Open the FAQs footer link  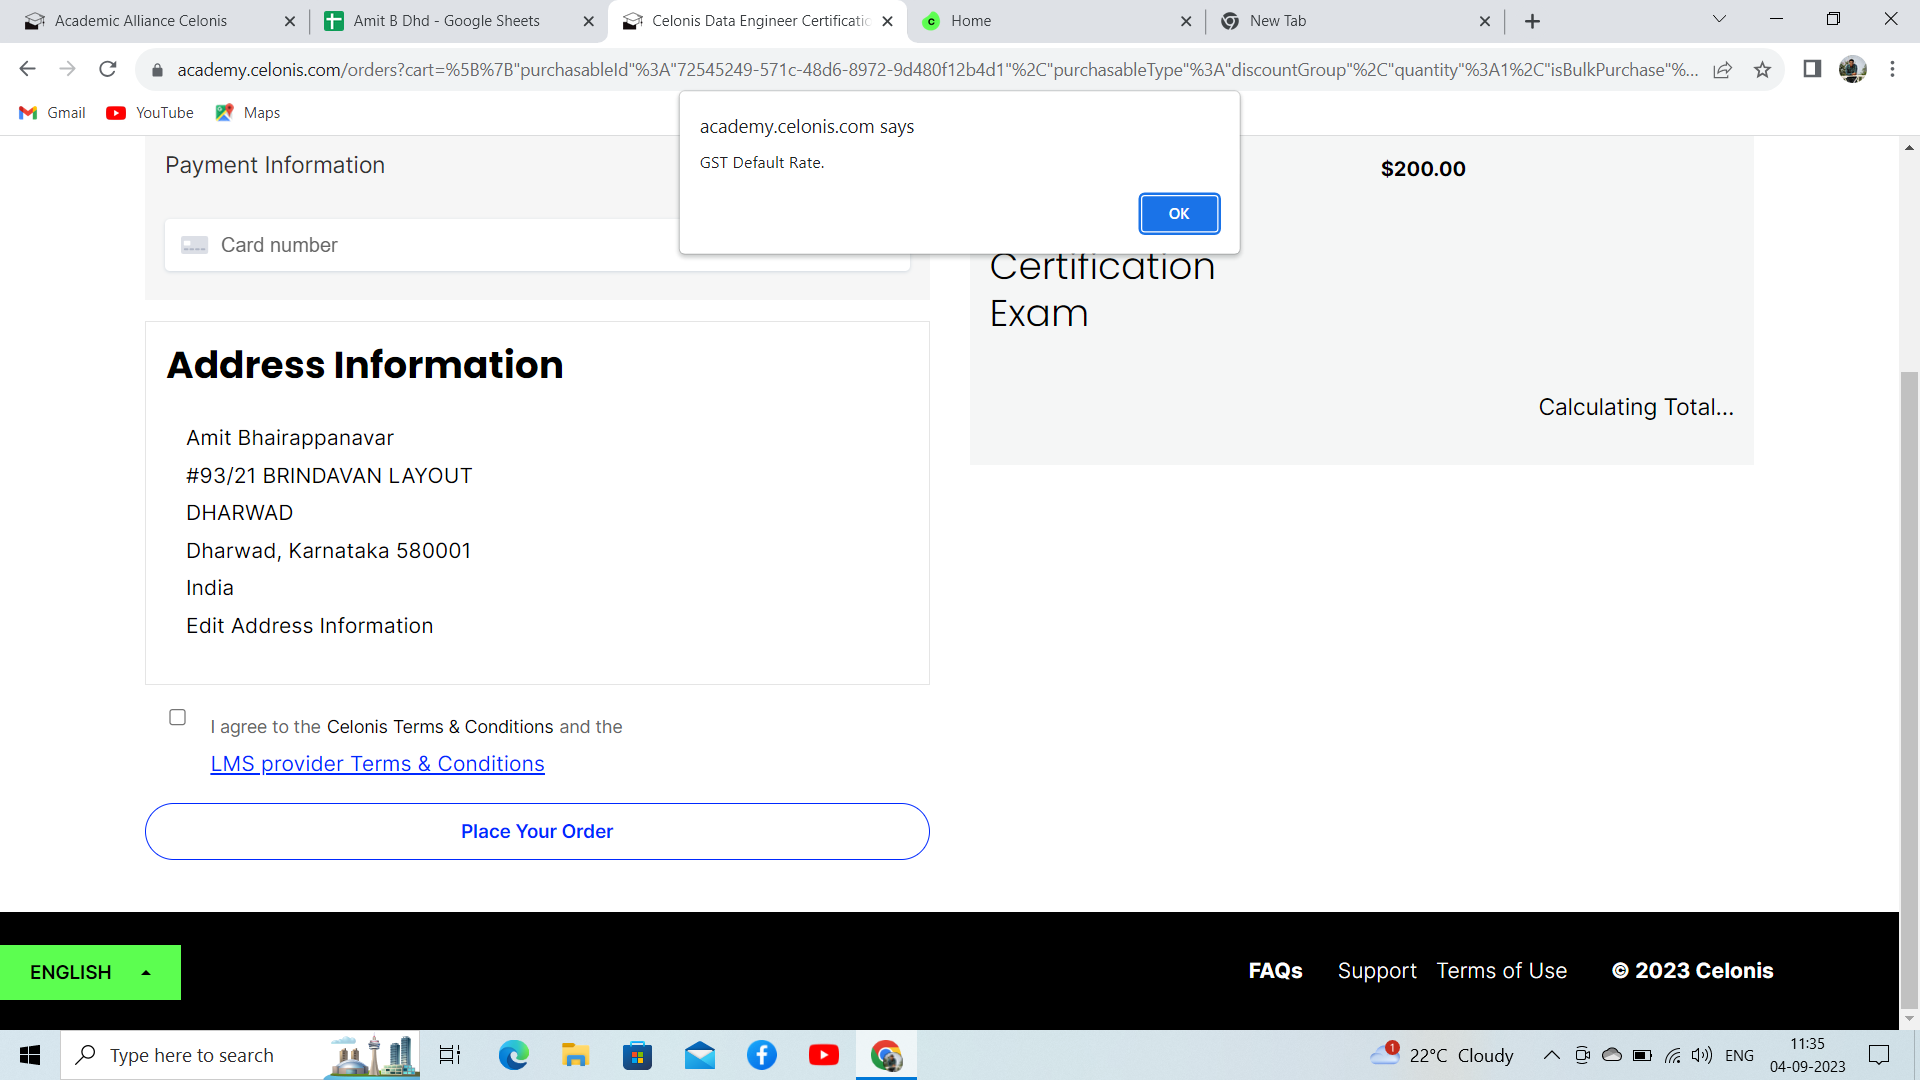[x=1275, y=971]
